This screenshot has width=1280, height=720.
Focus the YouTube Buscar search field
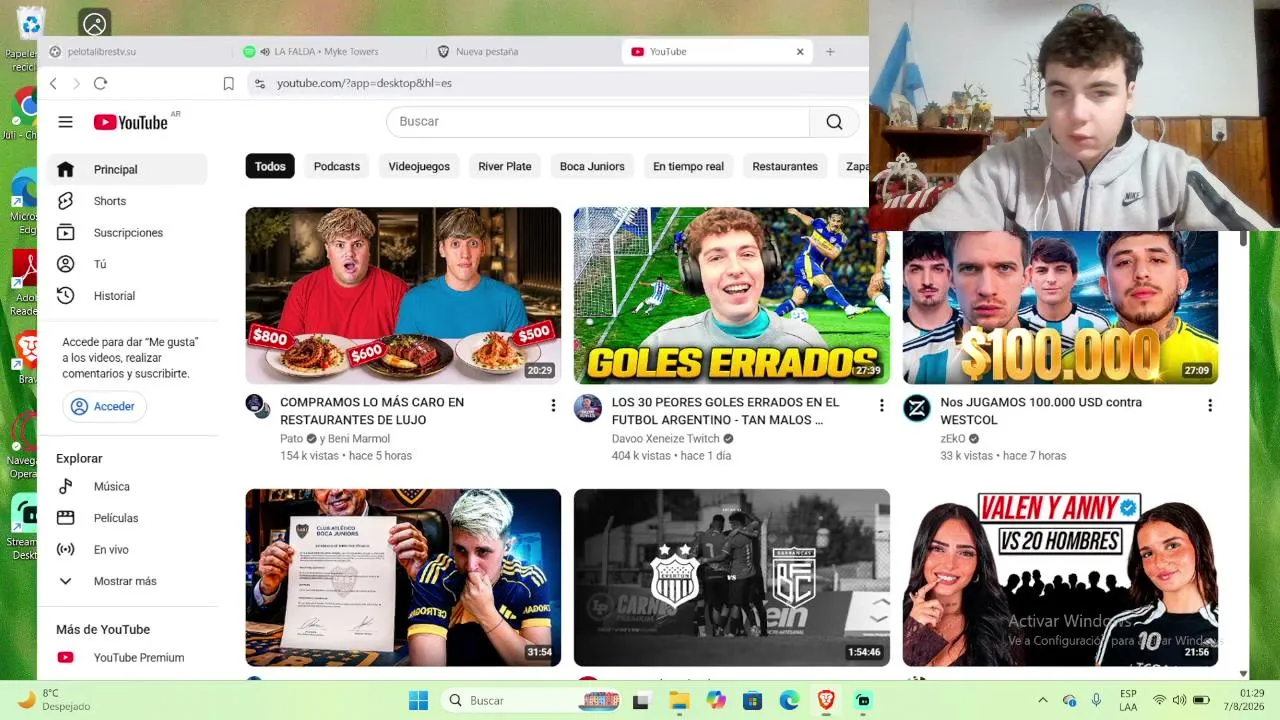pos(598,122)
